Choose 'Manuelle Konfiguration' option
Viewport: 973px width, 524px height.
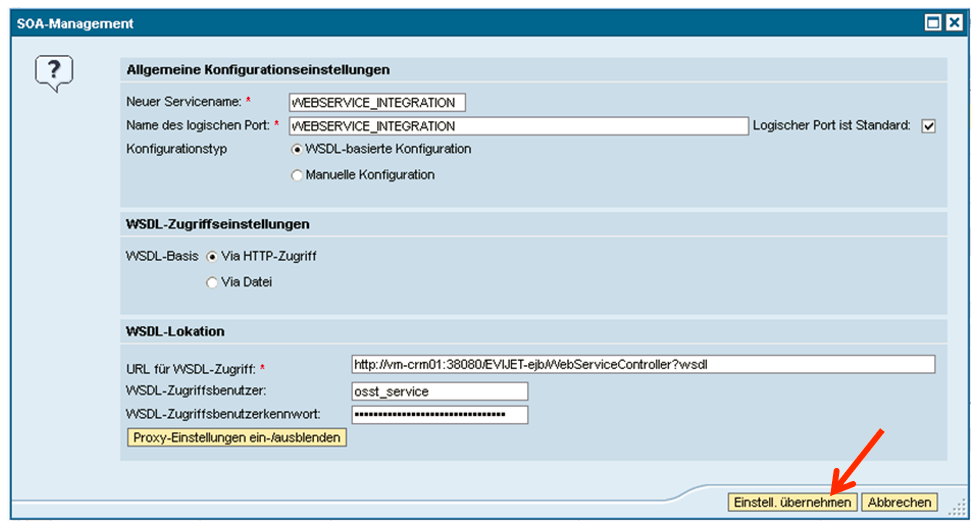click(x=296, y=175)
